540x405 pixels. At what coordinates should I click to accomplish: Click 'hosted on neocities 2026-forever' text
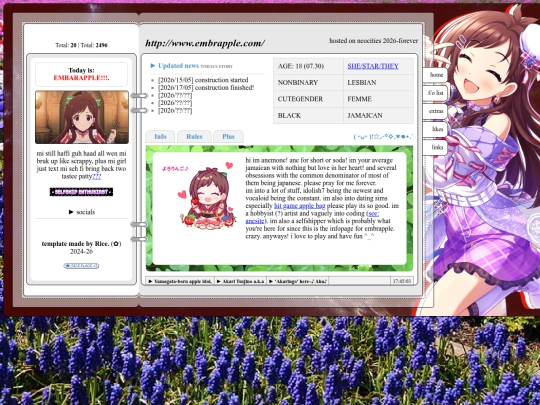pos(374,41)
